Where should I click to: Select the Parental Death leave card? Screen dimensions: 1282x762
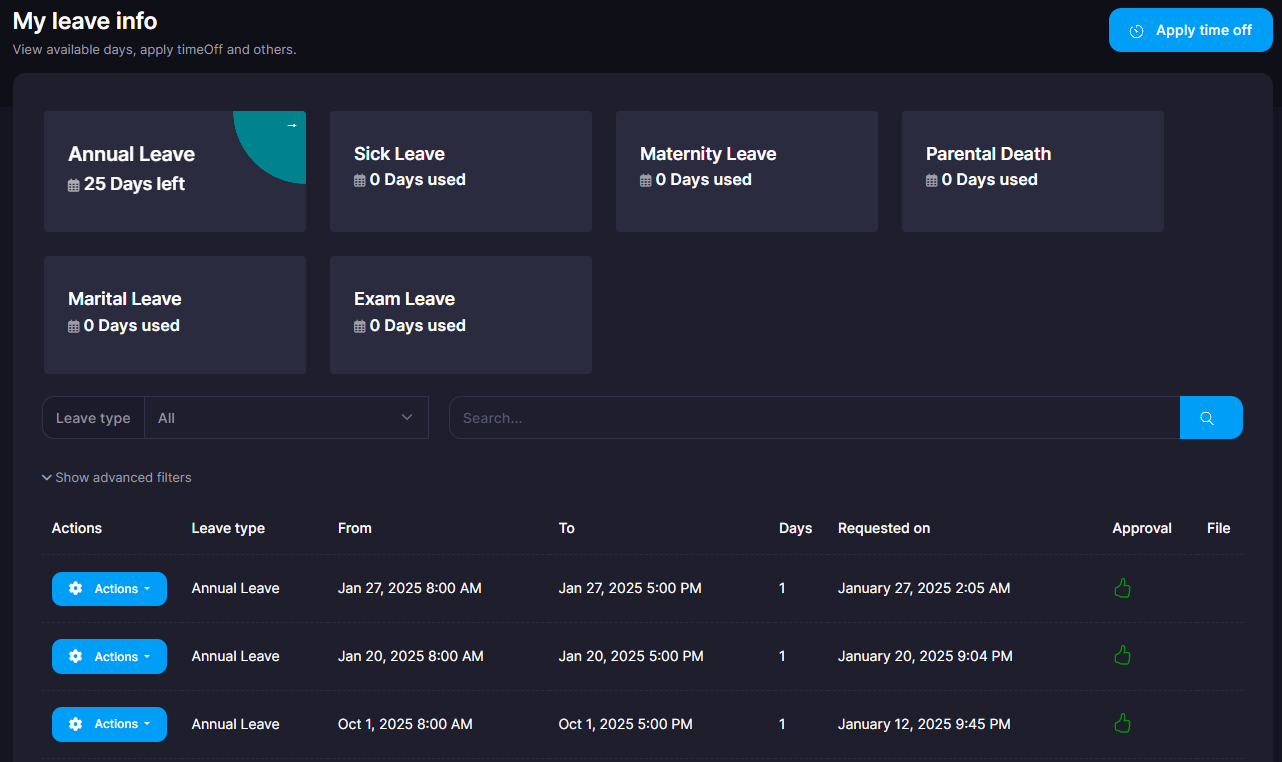click(x=1032, y=171)
